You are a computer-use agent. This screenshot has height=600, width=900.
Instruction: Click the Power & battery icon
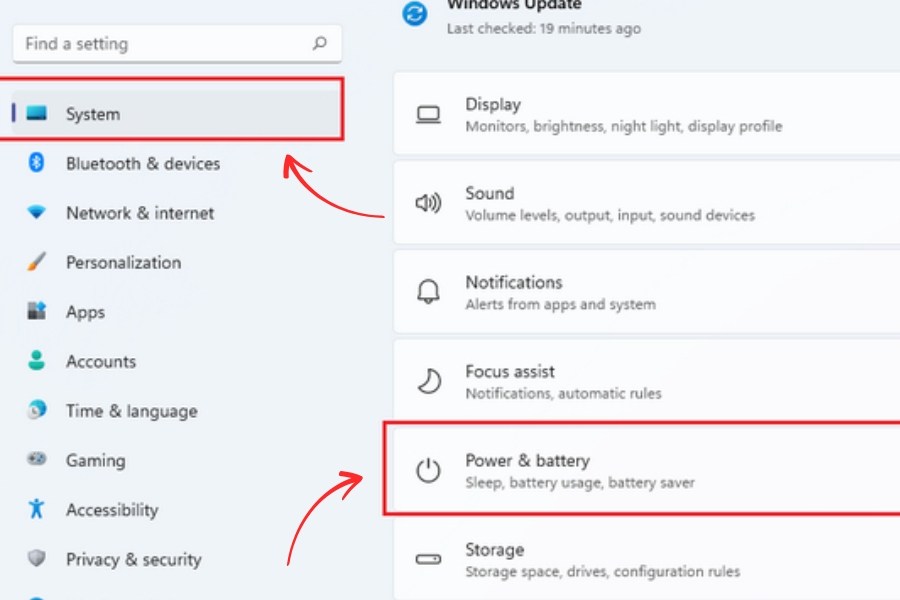coord(428,471)
